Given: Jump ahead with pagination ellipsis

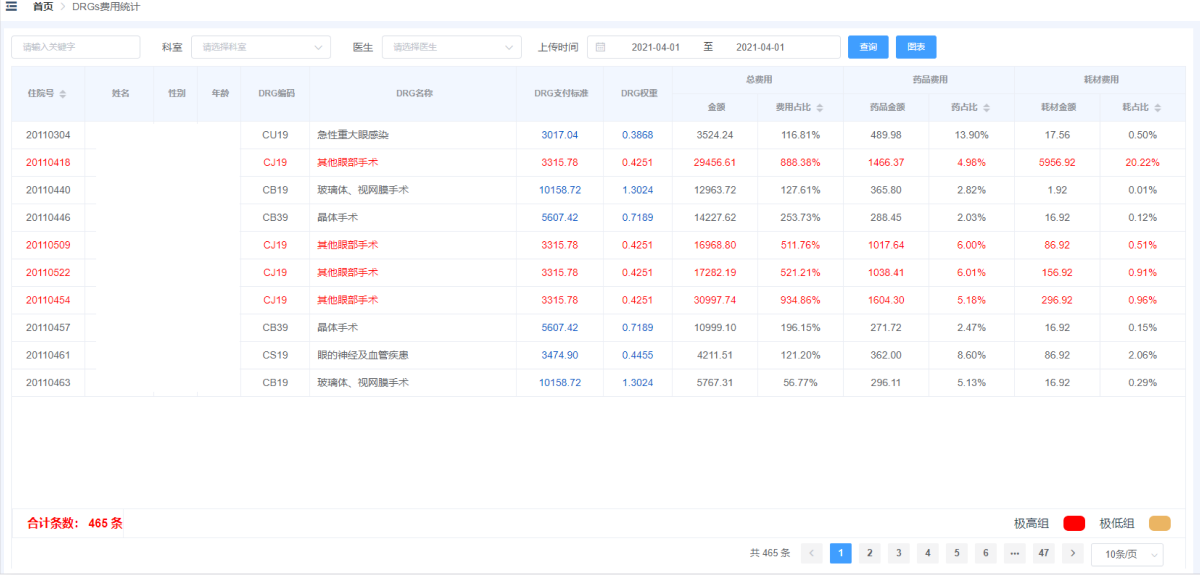Looking at the screenshot, I should (x=1014, y=553).
